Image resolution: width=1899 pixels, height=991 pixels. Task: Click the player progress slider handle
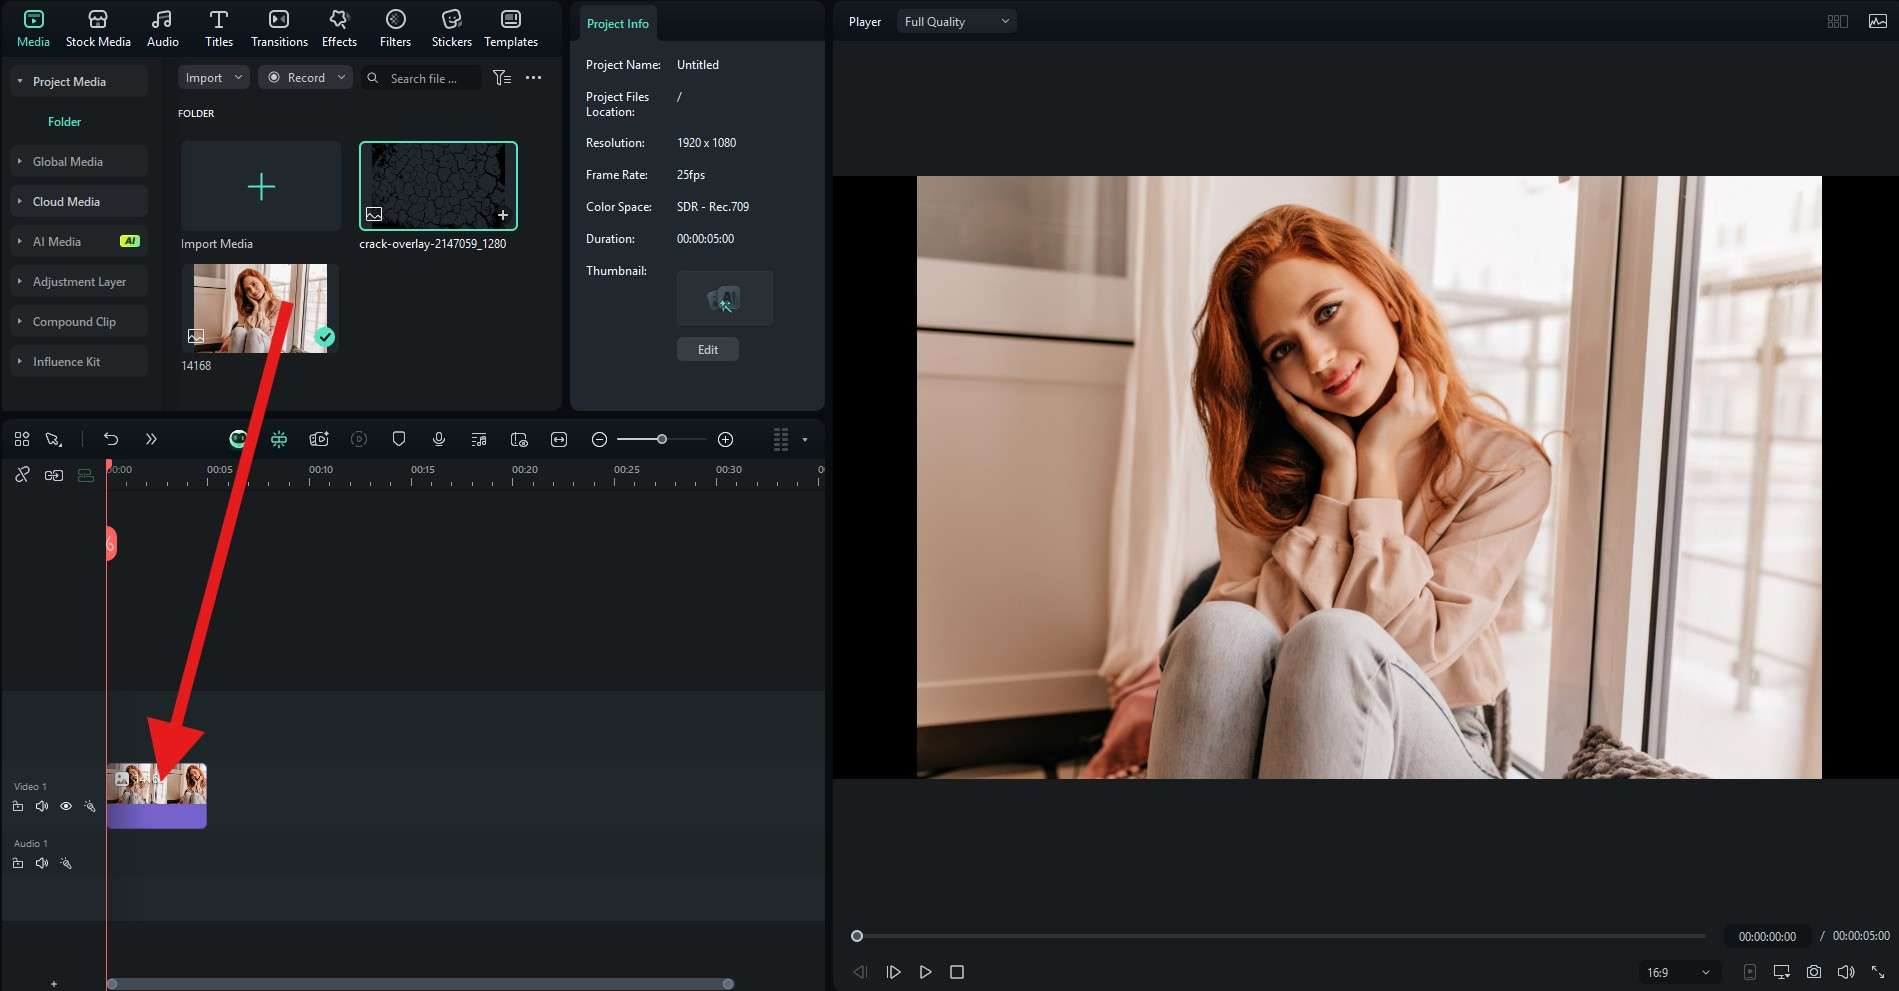pos(857,936)
